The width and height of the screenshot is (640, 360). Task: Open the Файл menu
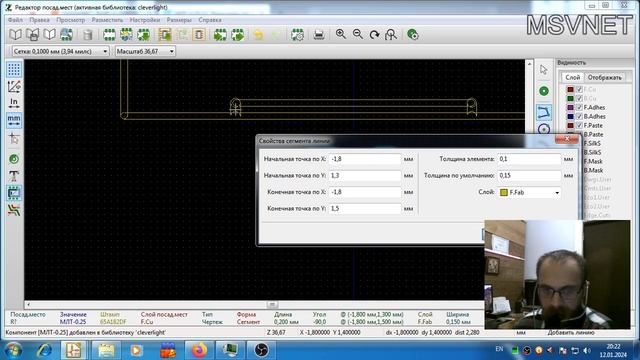tap(15, 20)
